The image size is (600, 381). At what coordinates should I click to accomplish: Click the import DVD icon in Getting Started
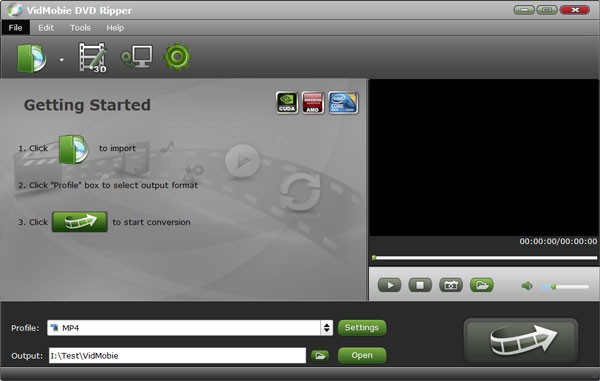tap(73, 149)
